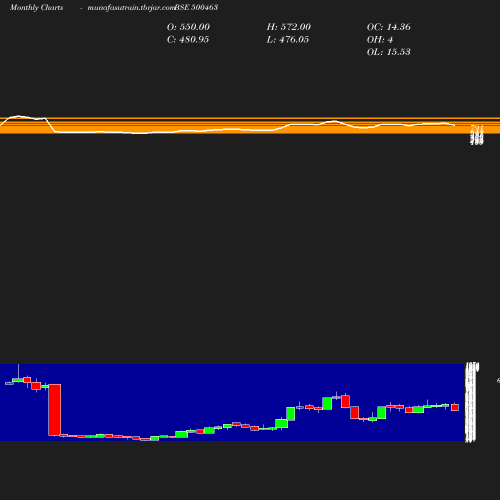Screen dimensions: 500x500
Task: Click the high value 'H: 572.00'
Action: click(288, 27)
